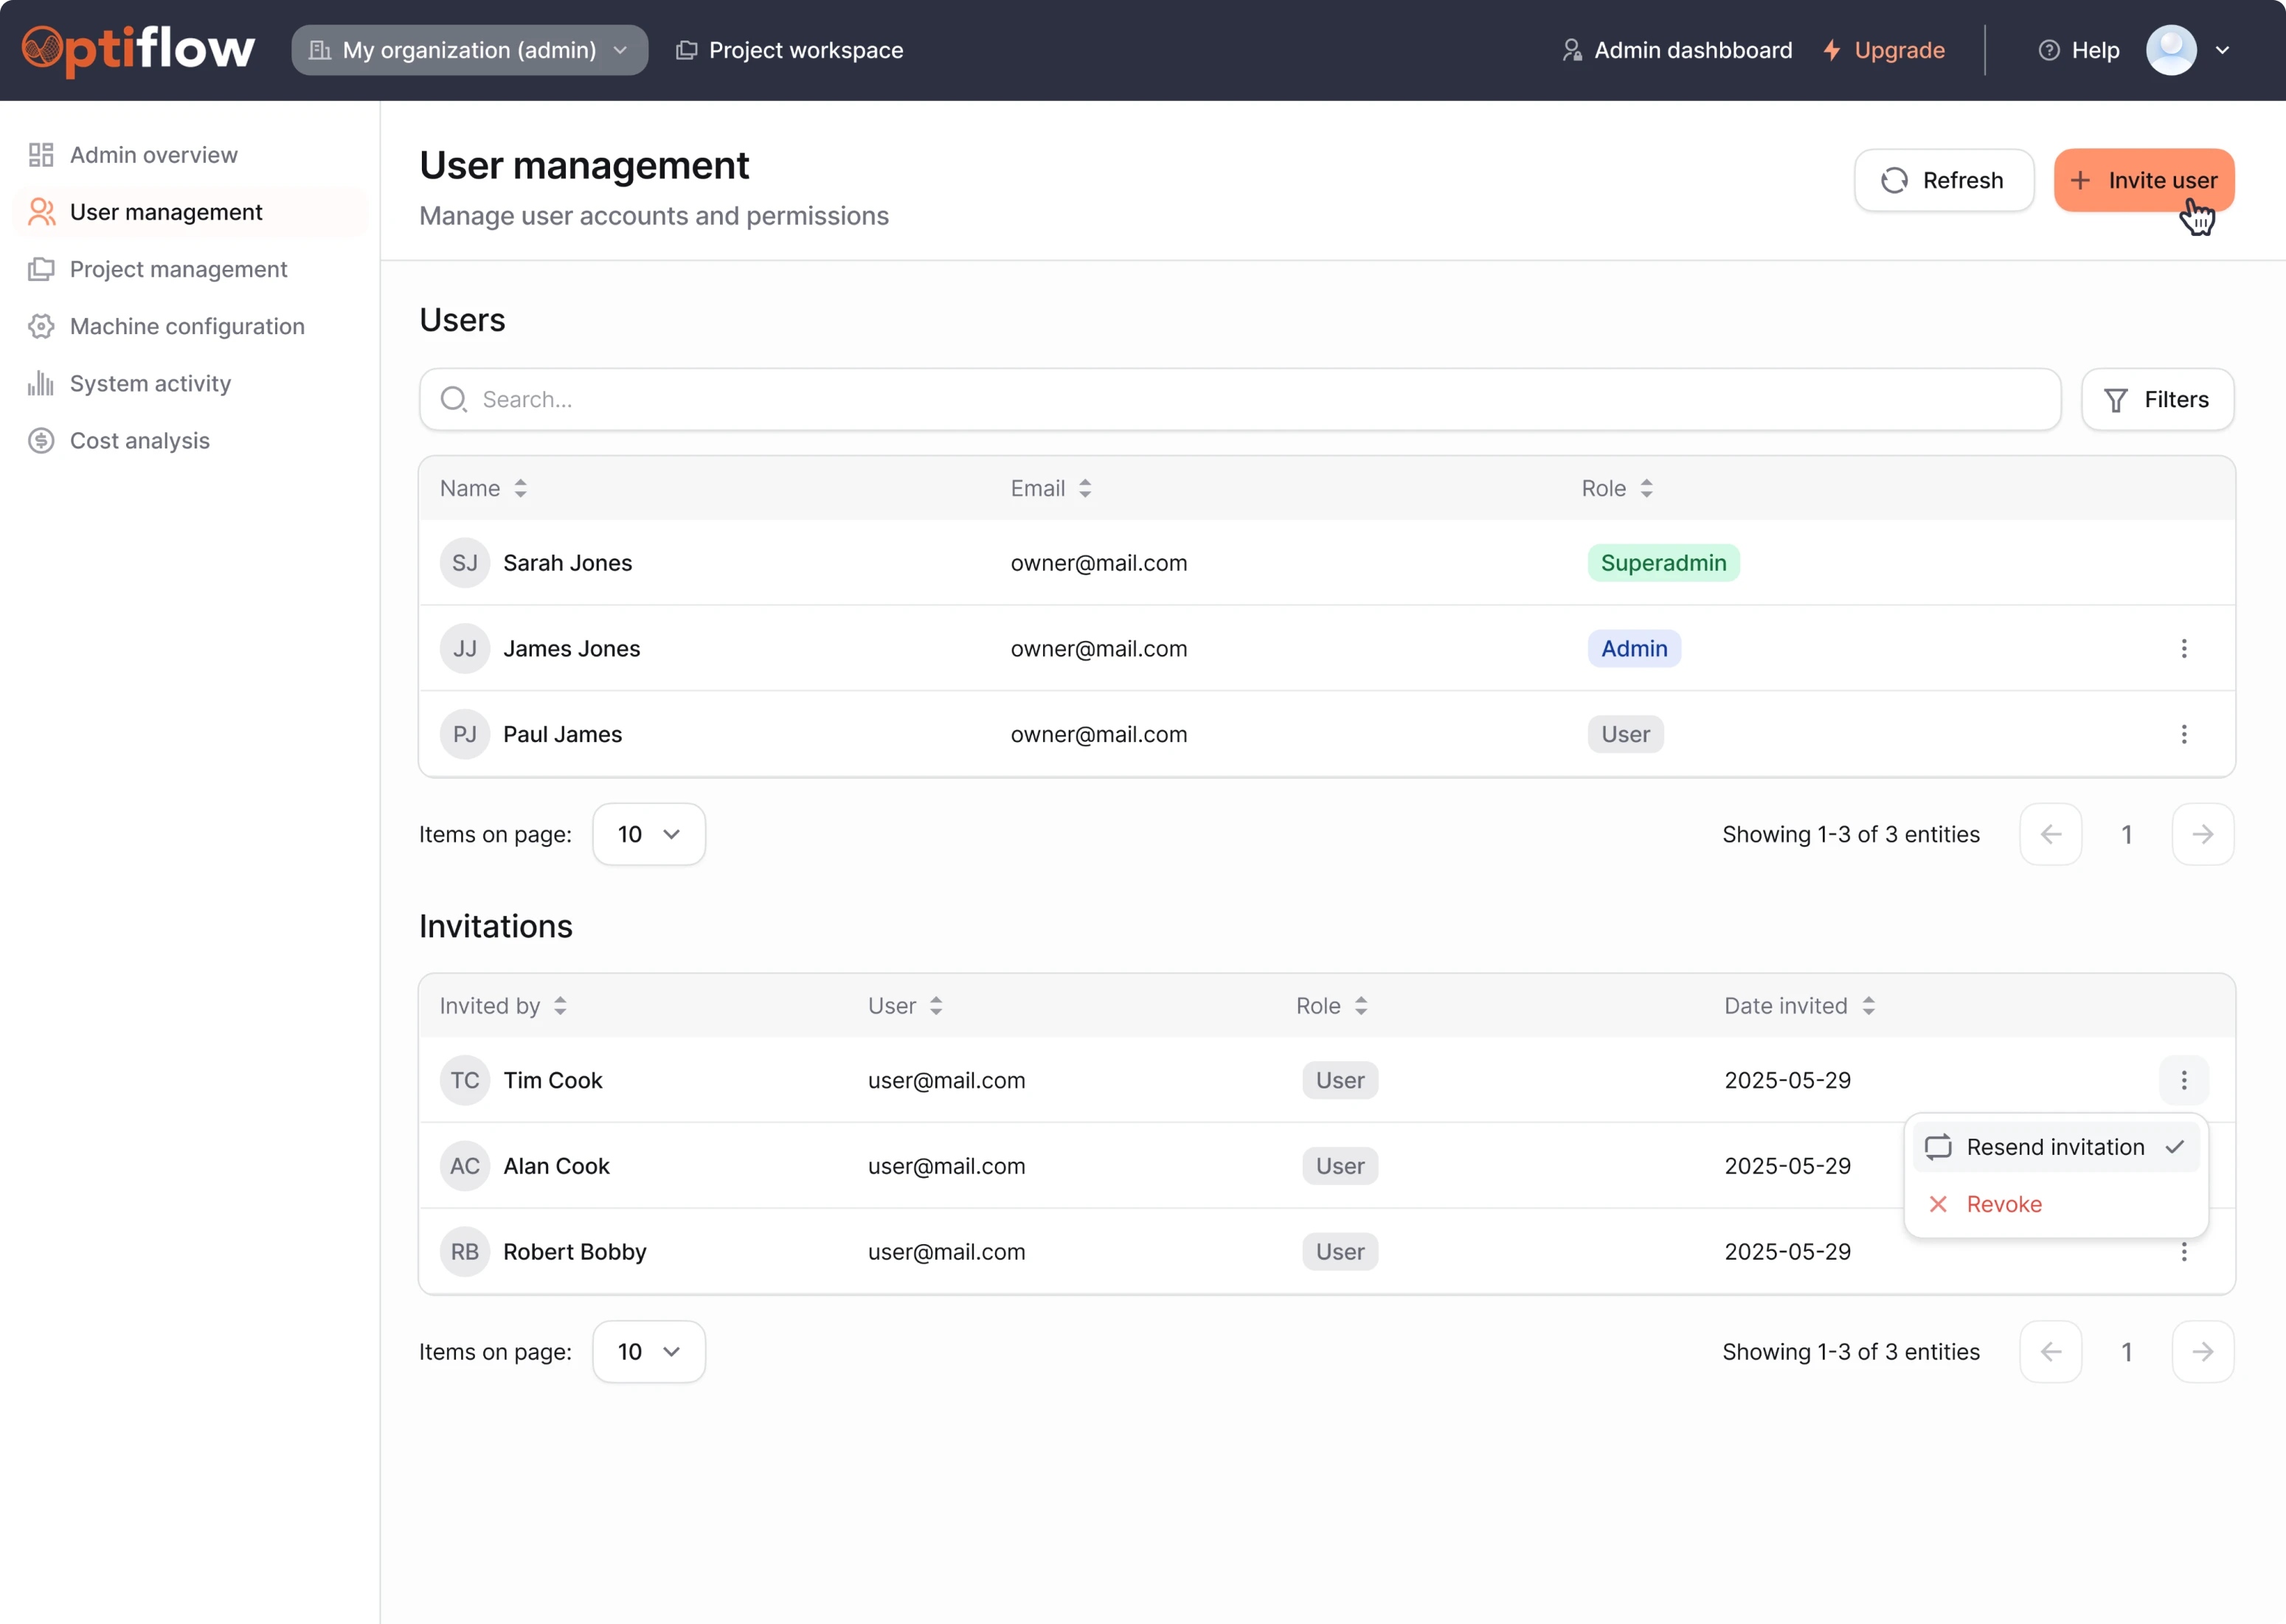Click the Optiflow logo
2286x1624 pixels.
(136, 49)
